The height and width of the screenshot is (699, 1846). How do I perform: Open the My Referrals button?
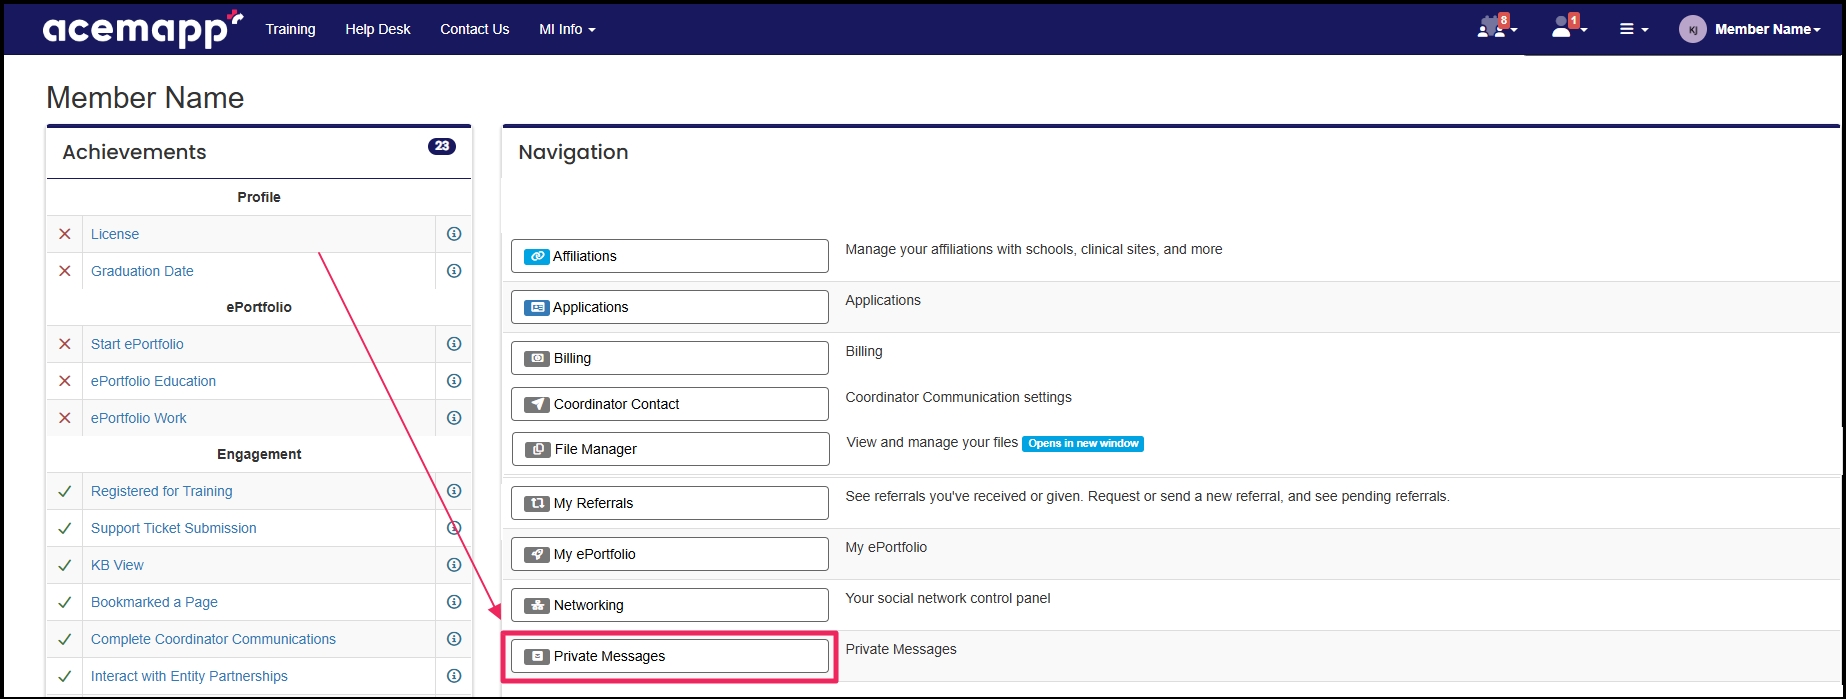[670, 503]
